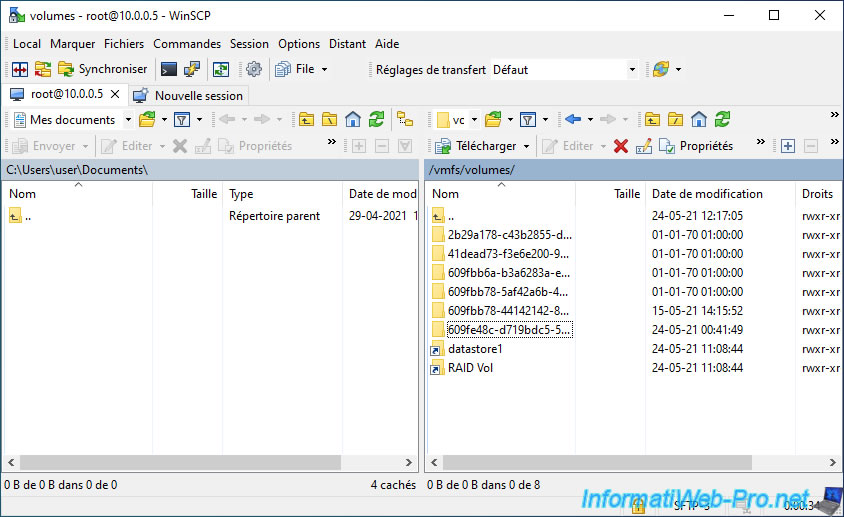Go to remote parent directory icon
The width and height of the screenshot is (844, 517).
pos(652,120)
